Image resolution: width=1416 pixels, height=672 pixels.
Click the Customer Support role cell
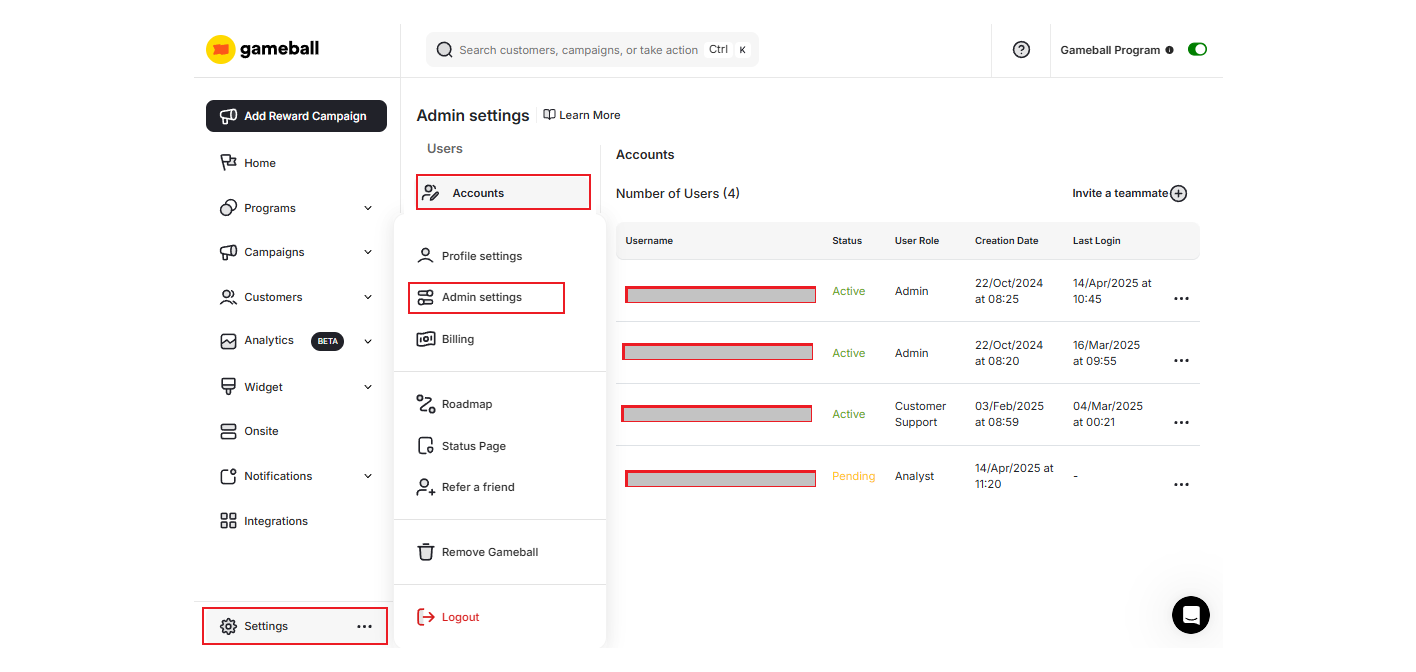point(920,414)
